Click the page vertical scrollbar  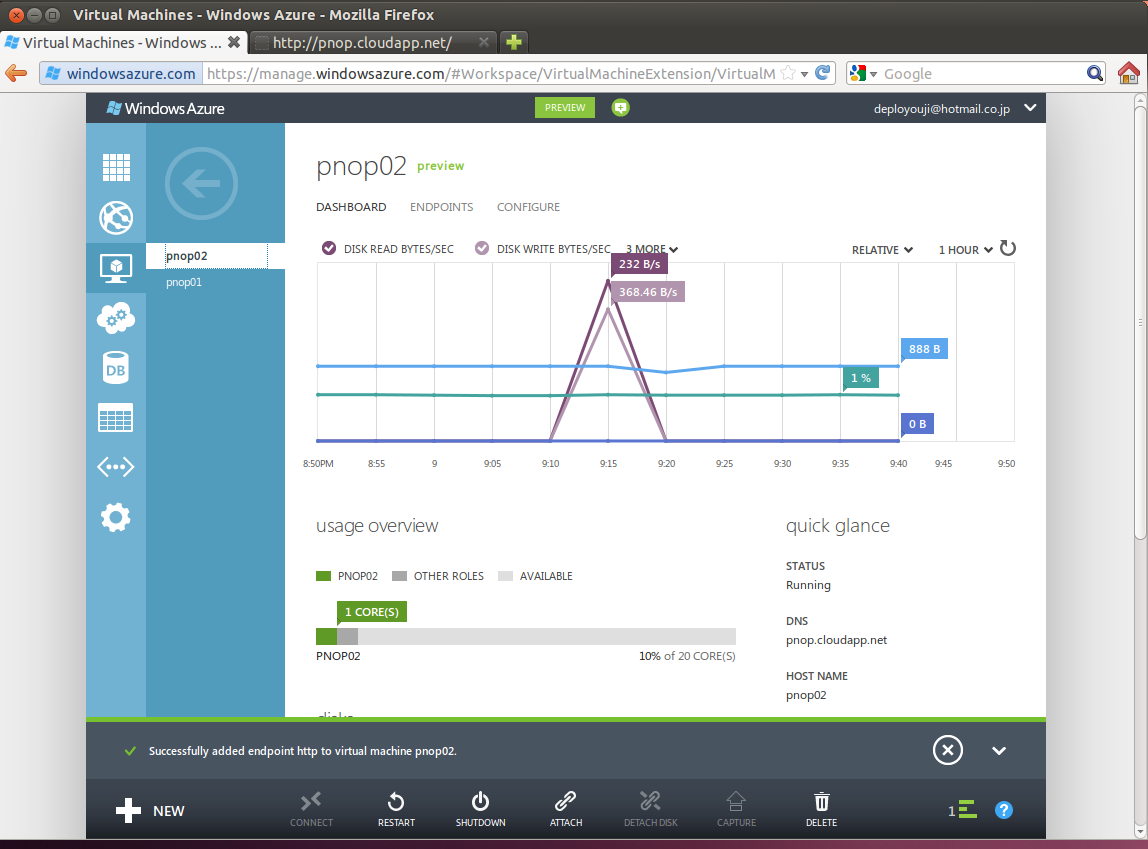[1140, 322]
